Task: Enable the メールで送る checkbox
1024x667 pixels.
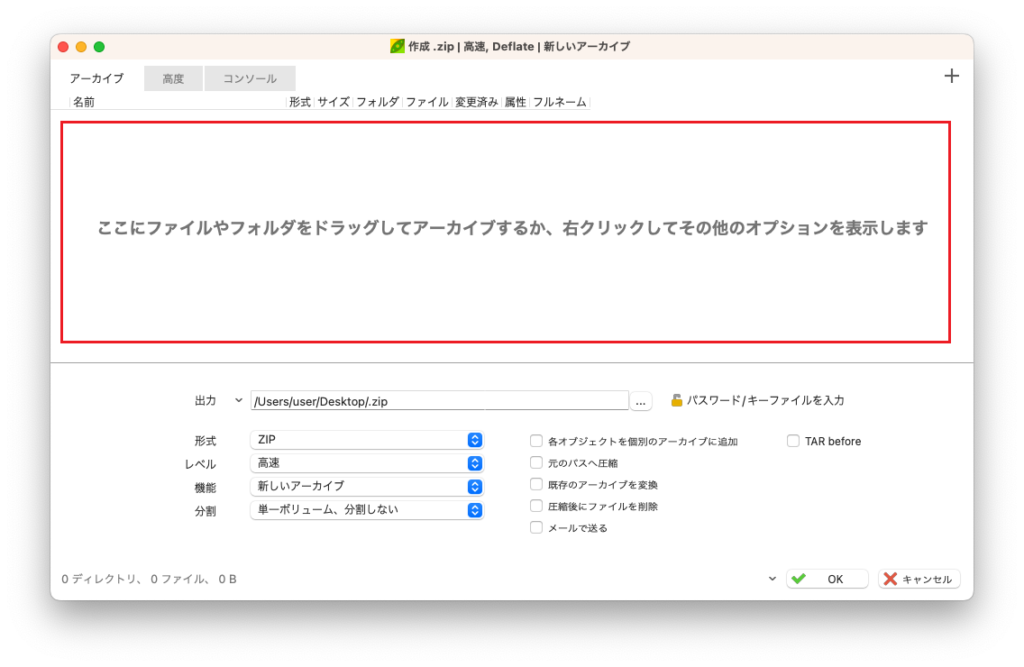Action: tap(536, 527)
